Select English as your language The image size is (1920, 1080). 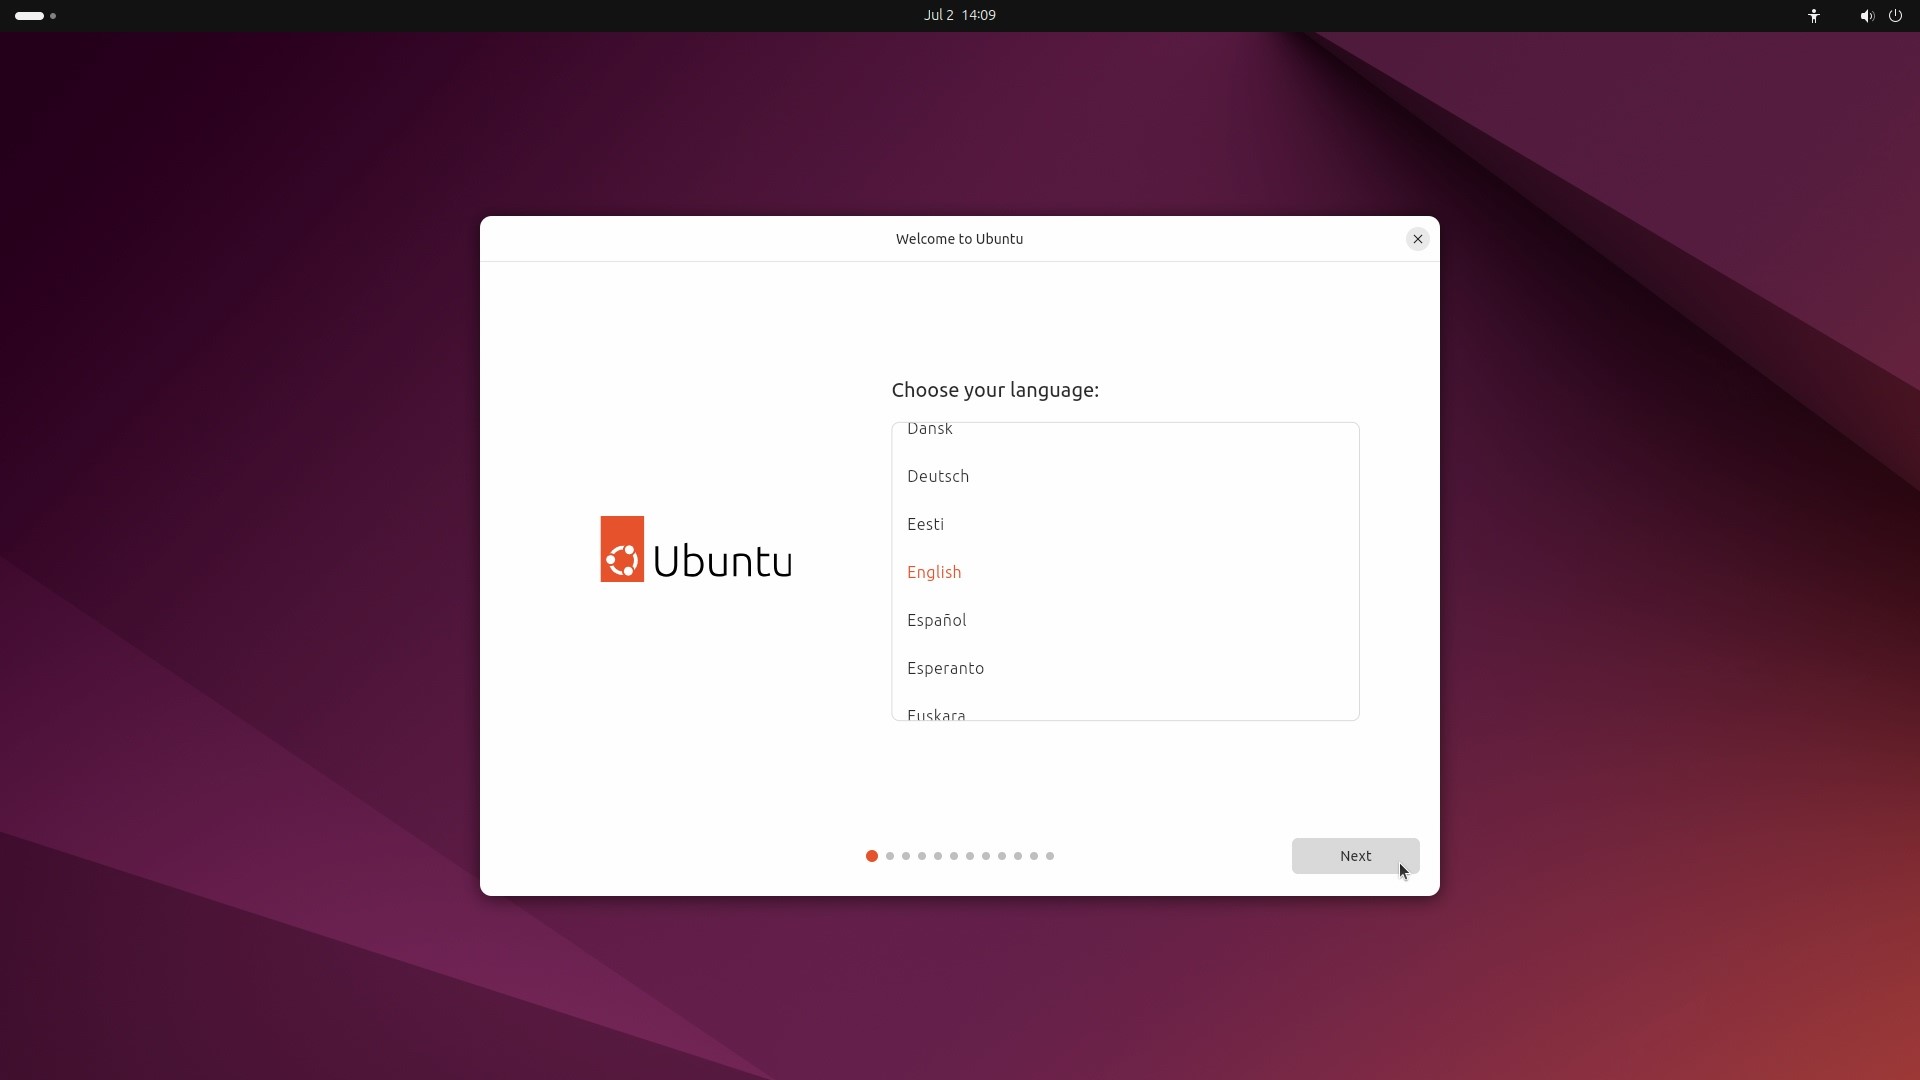[x=933, y=572]
